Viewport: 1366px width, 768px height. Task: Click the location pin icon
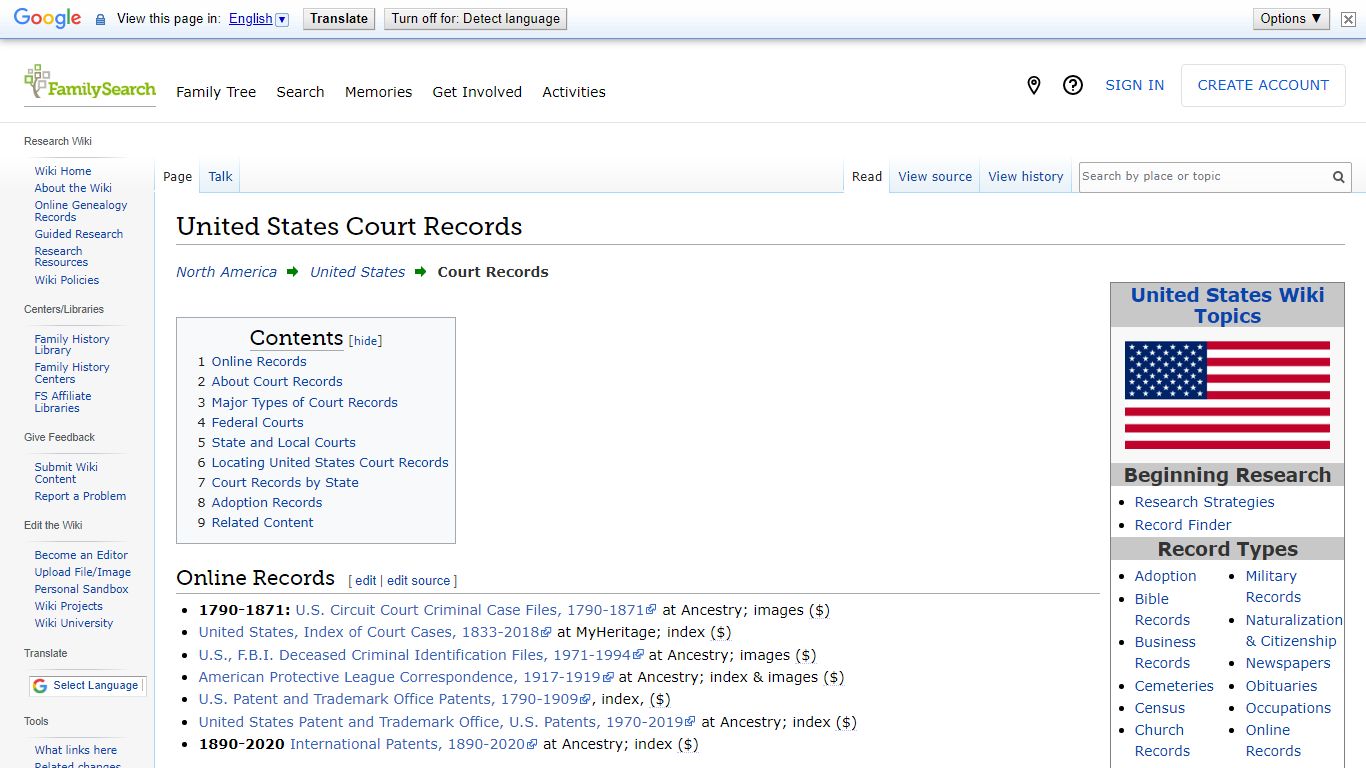coord(1034,86)
